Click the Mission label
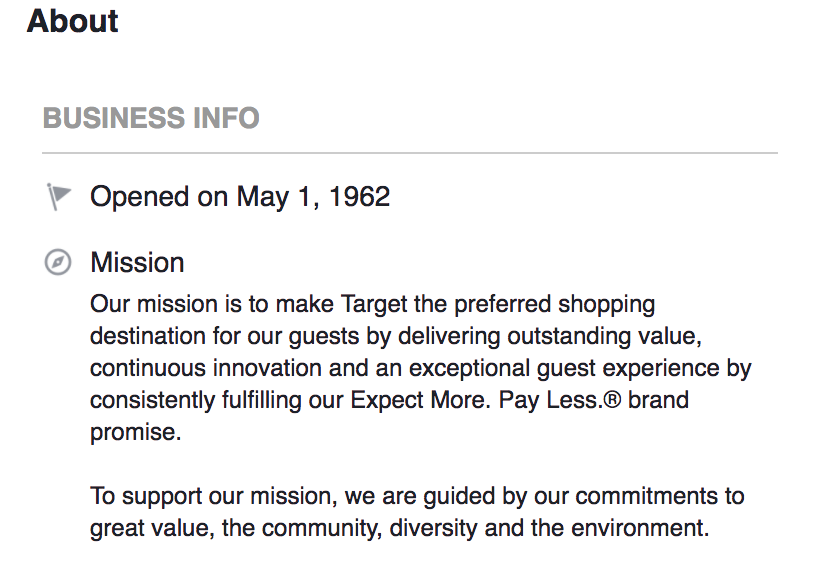This screenshot has width=815, height=567. coord(137,262)
